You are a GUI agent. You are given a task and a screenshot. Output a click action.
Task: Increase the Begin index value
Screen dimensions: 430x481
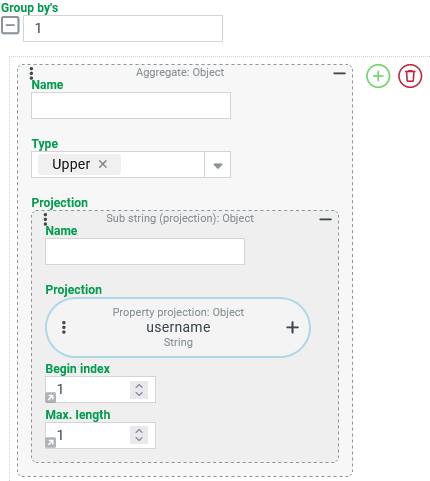coord(139,386)
